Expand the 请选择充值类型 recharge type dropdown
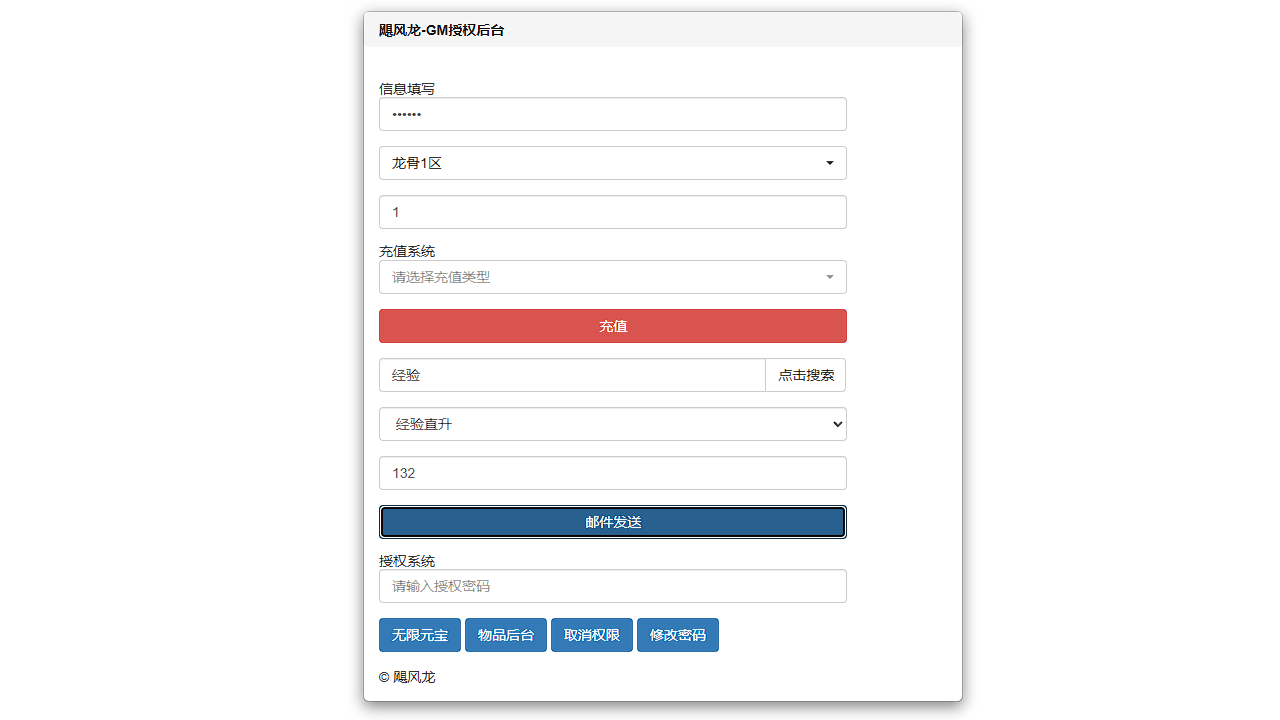1280x720 pixels. click(612, 277)
